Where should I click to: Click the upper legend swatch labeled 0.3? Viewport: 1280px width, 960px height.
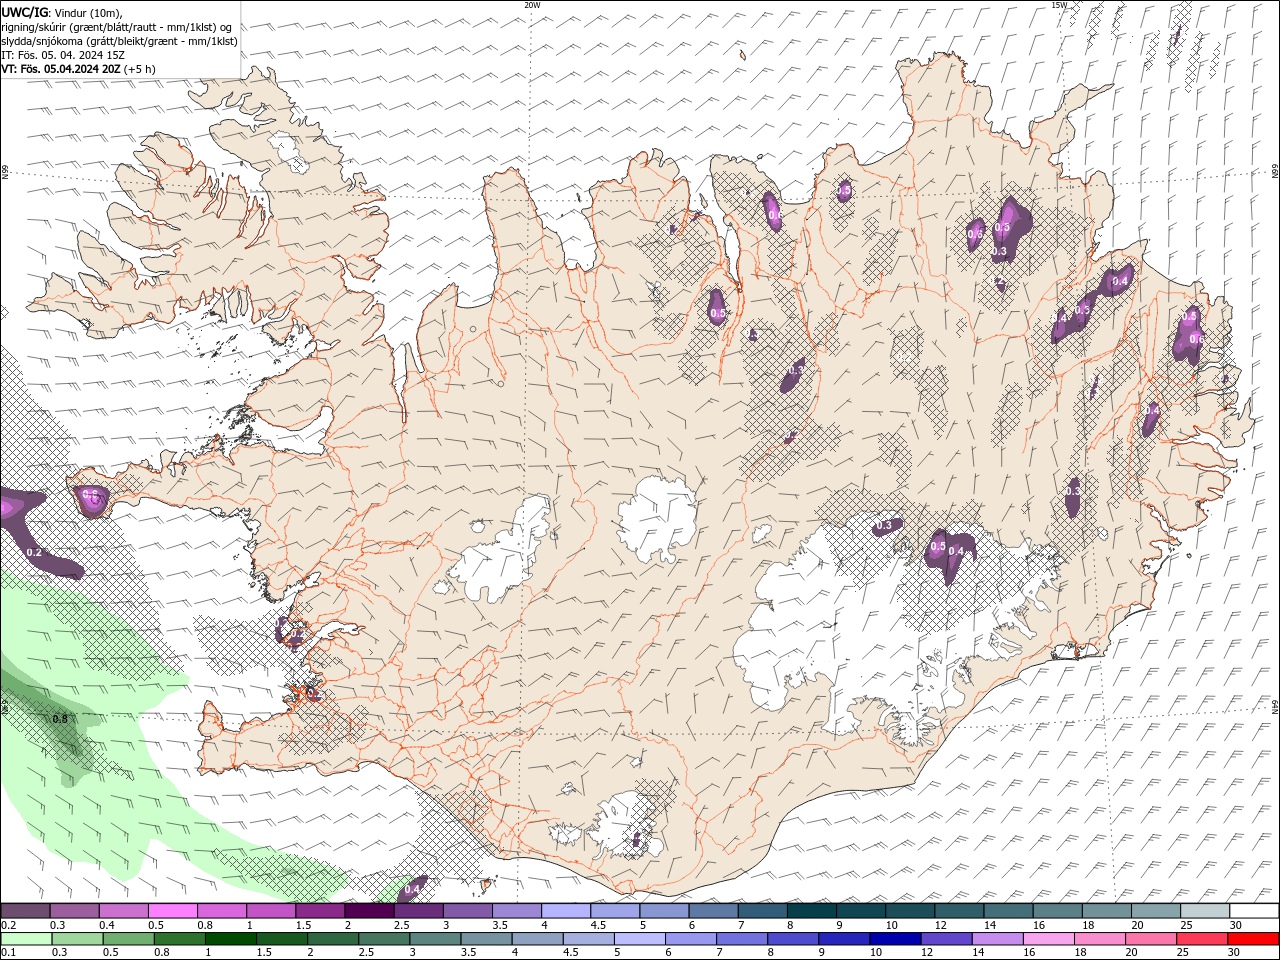tap(74, 911)
